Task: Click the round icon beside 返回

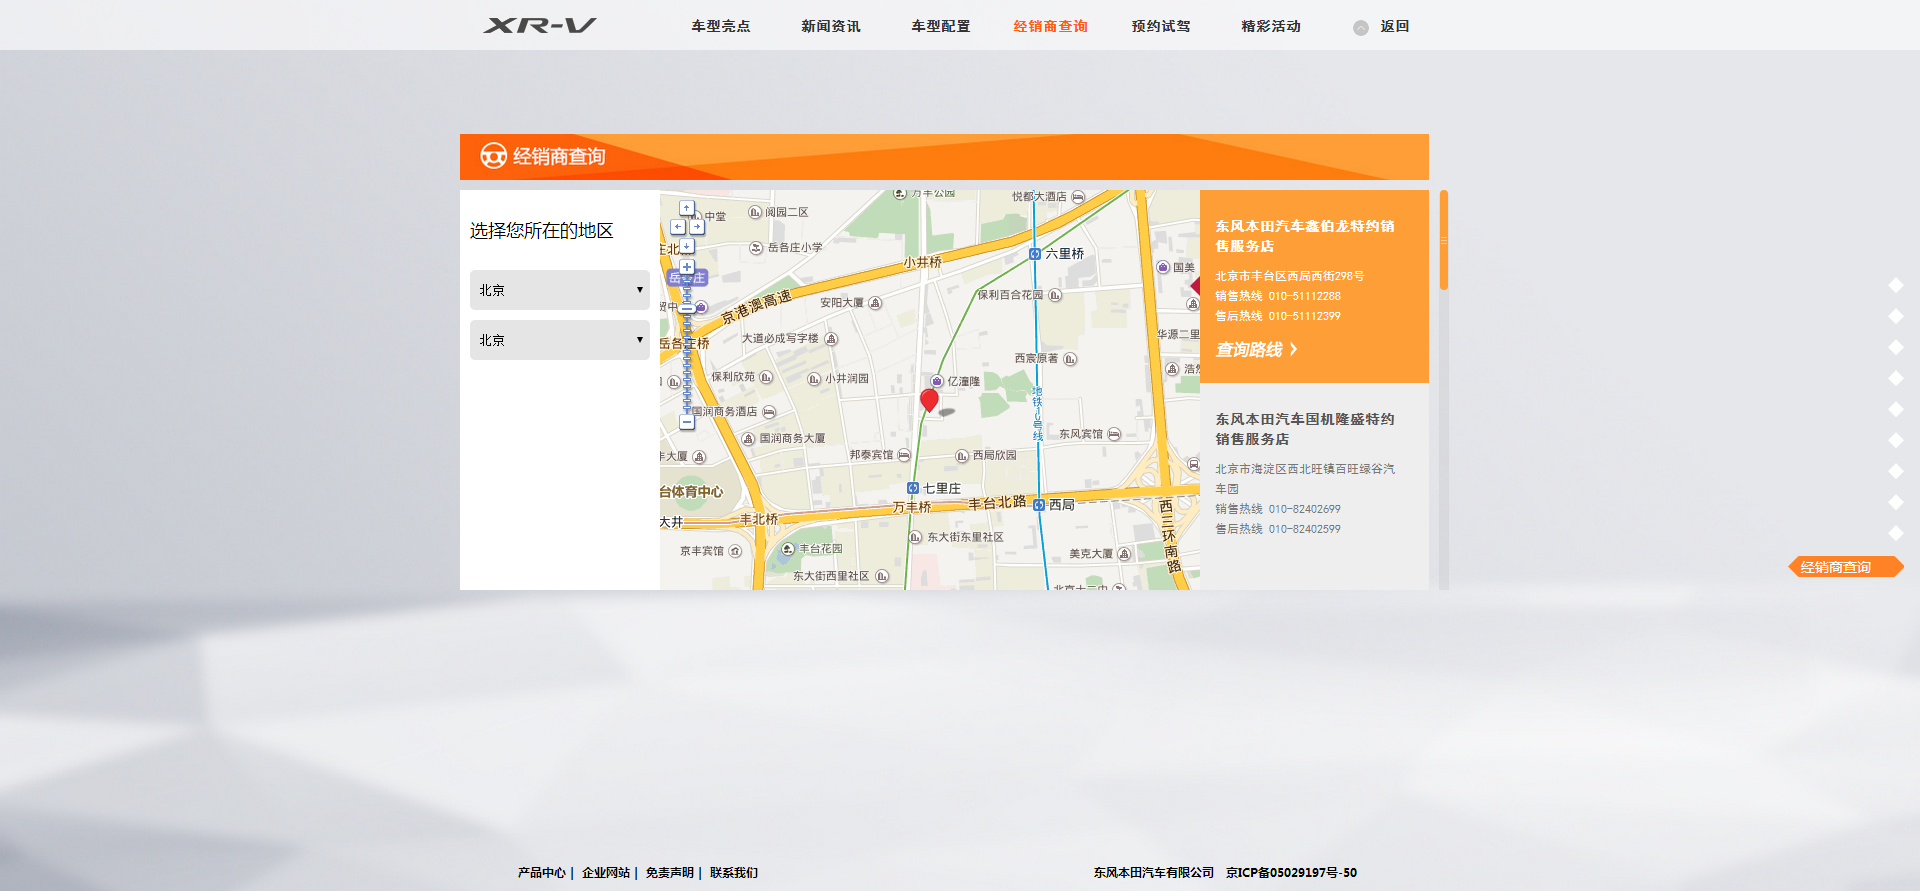Action: [1361, 28]
